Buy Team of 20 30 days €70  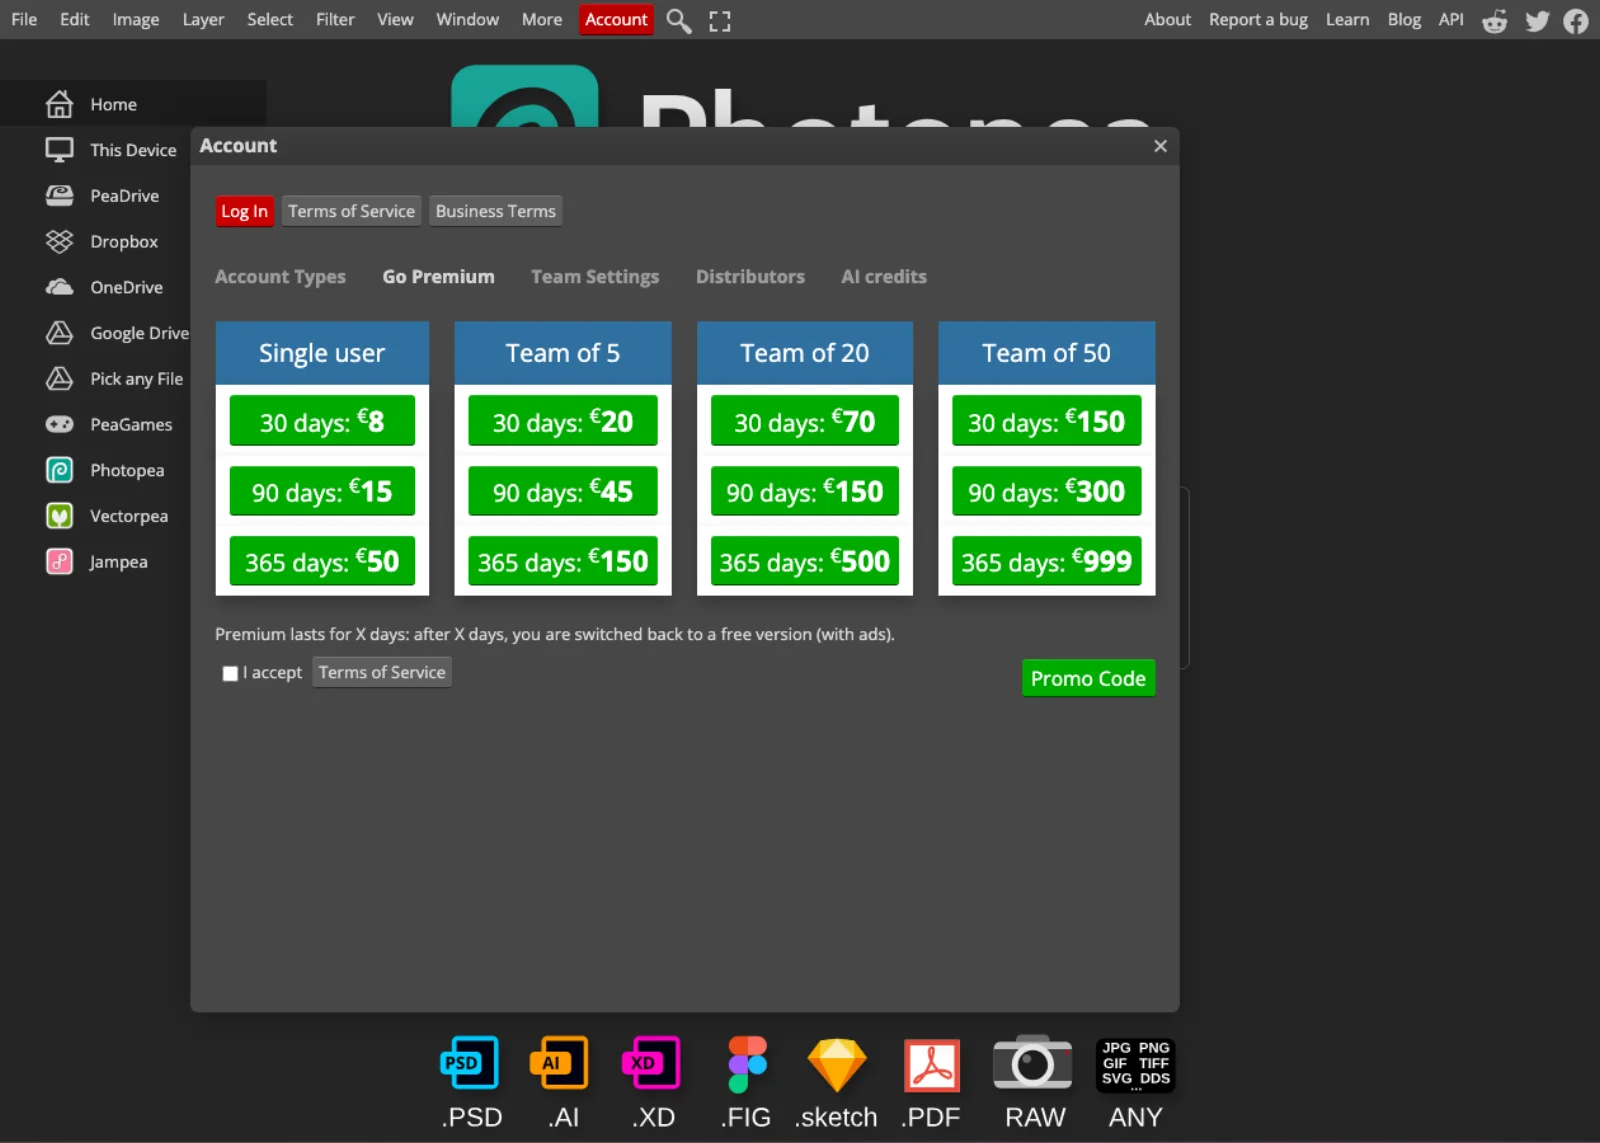805,421
